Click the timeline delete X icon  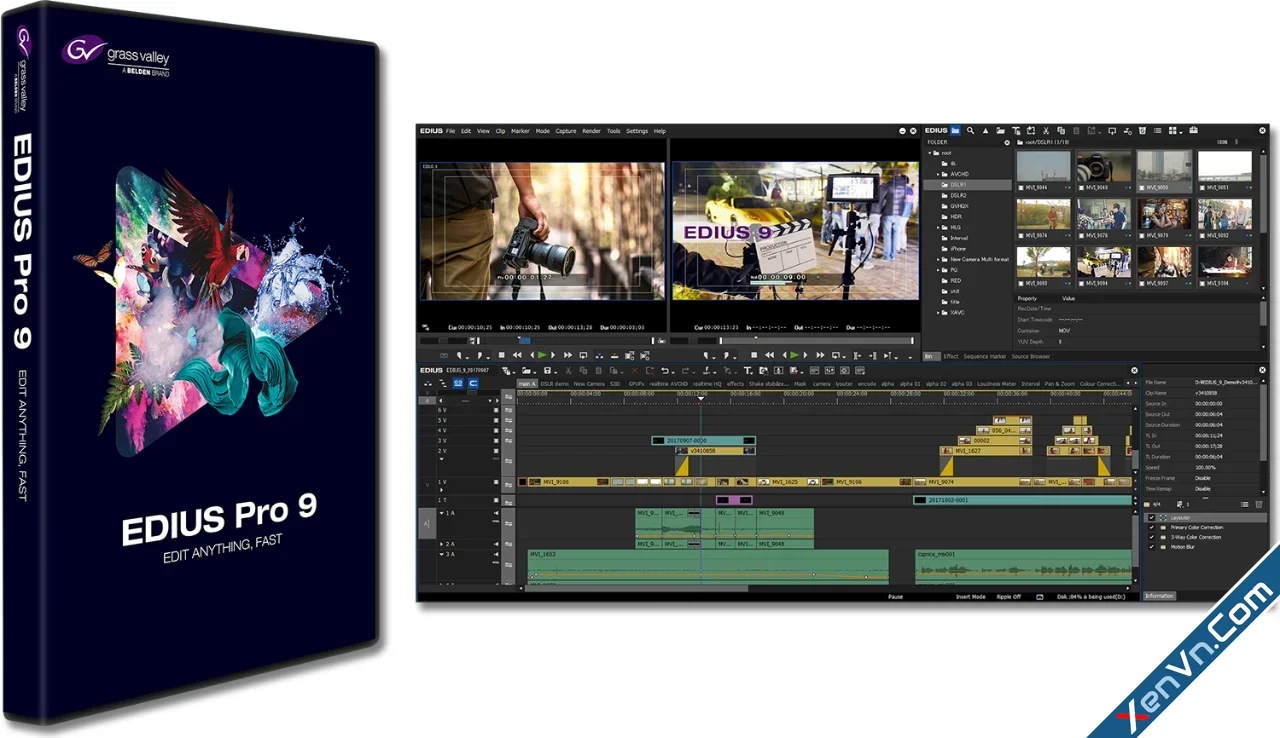pos(634,371)
